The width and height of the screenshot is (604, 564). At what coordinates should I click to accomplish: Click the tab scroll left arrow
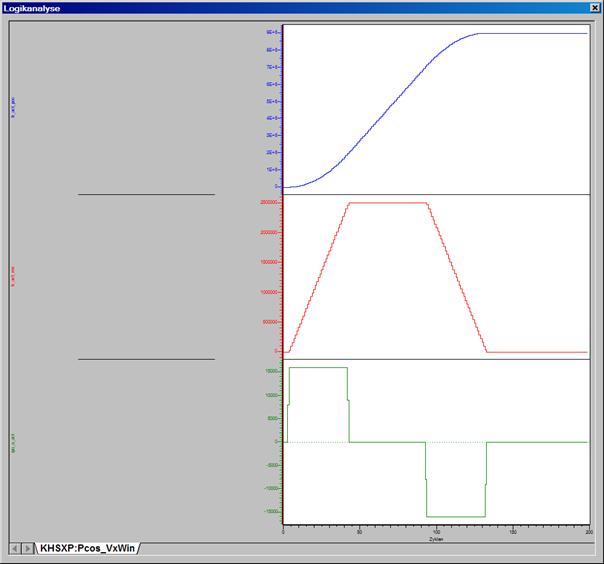15,548
